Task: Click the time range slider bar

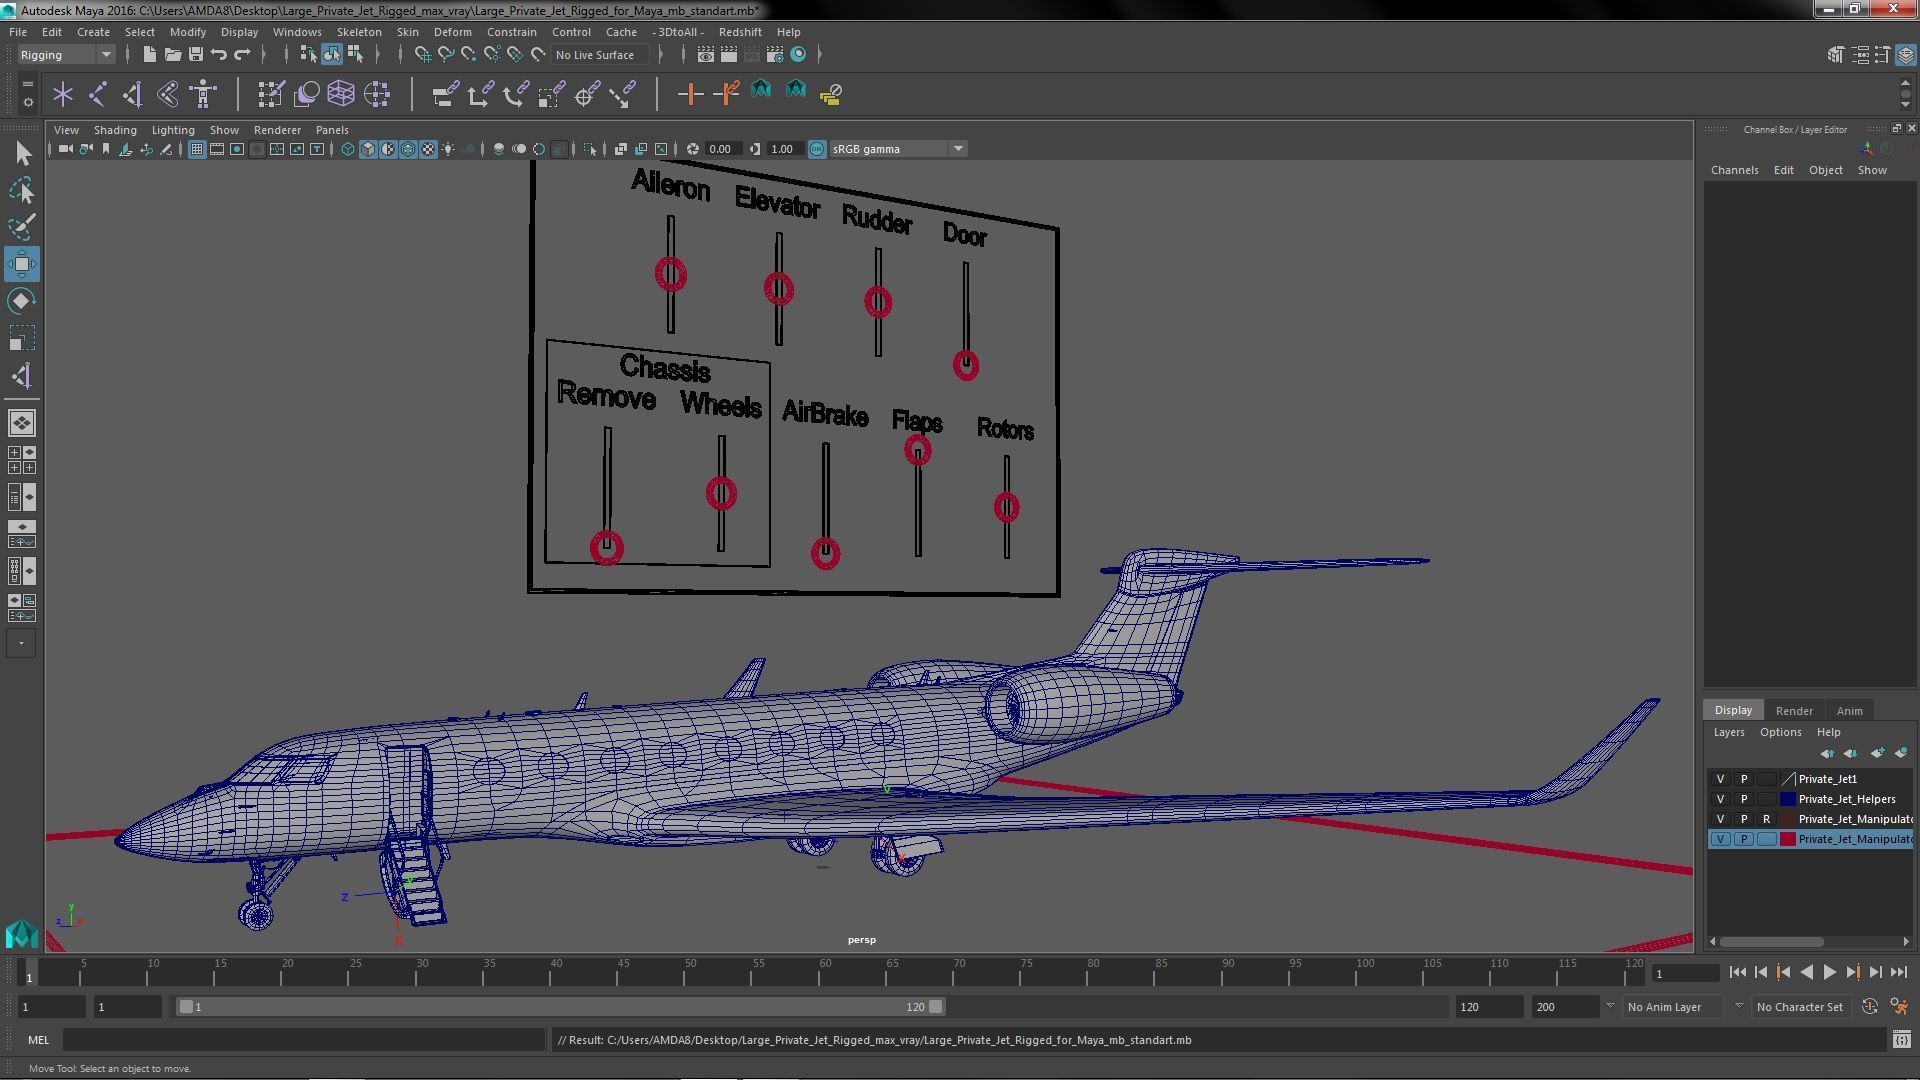Action: click(x=560, y=1007)
